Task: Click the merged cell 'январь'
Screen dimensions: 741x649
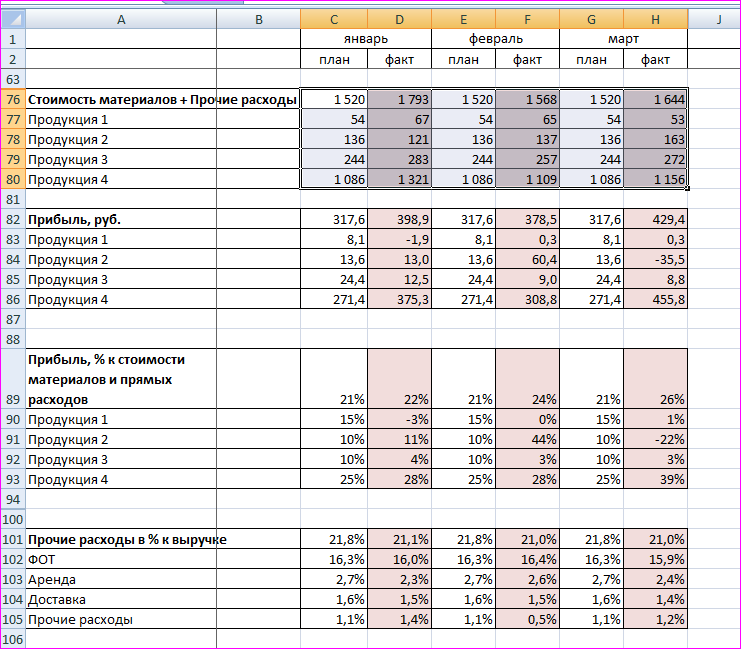Action: [x=366, y=39]
